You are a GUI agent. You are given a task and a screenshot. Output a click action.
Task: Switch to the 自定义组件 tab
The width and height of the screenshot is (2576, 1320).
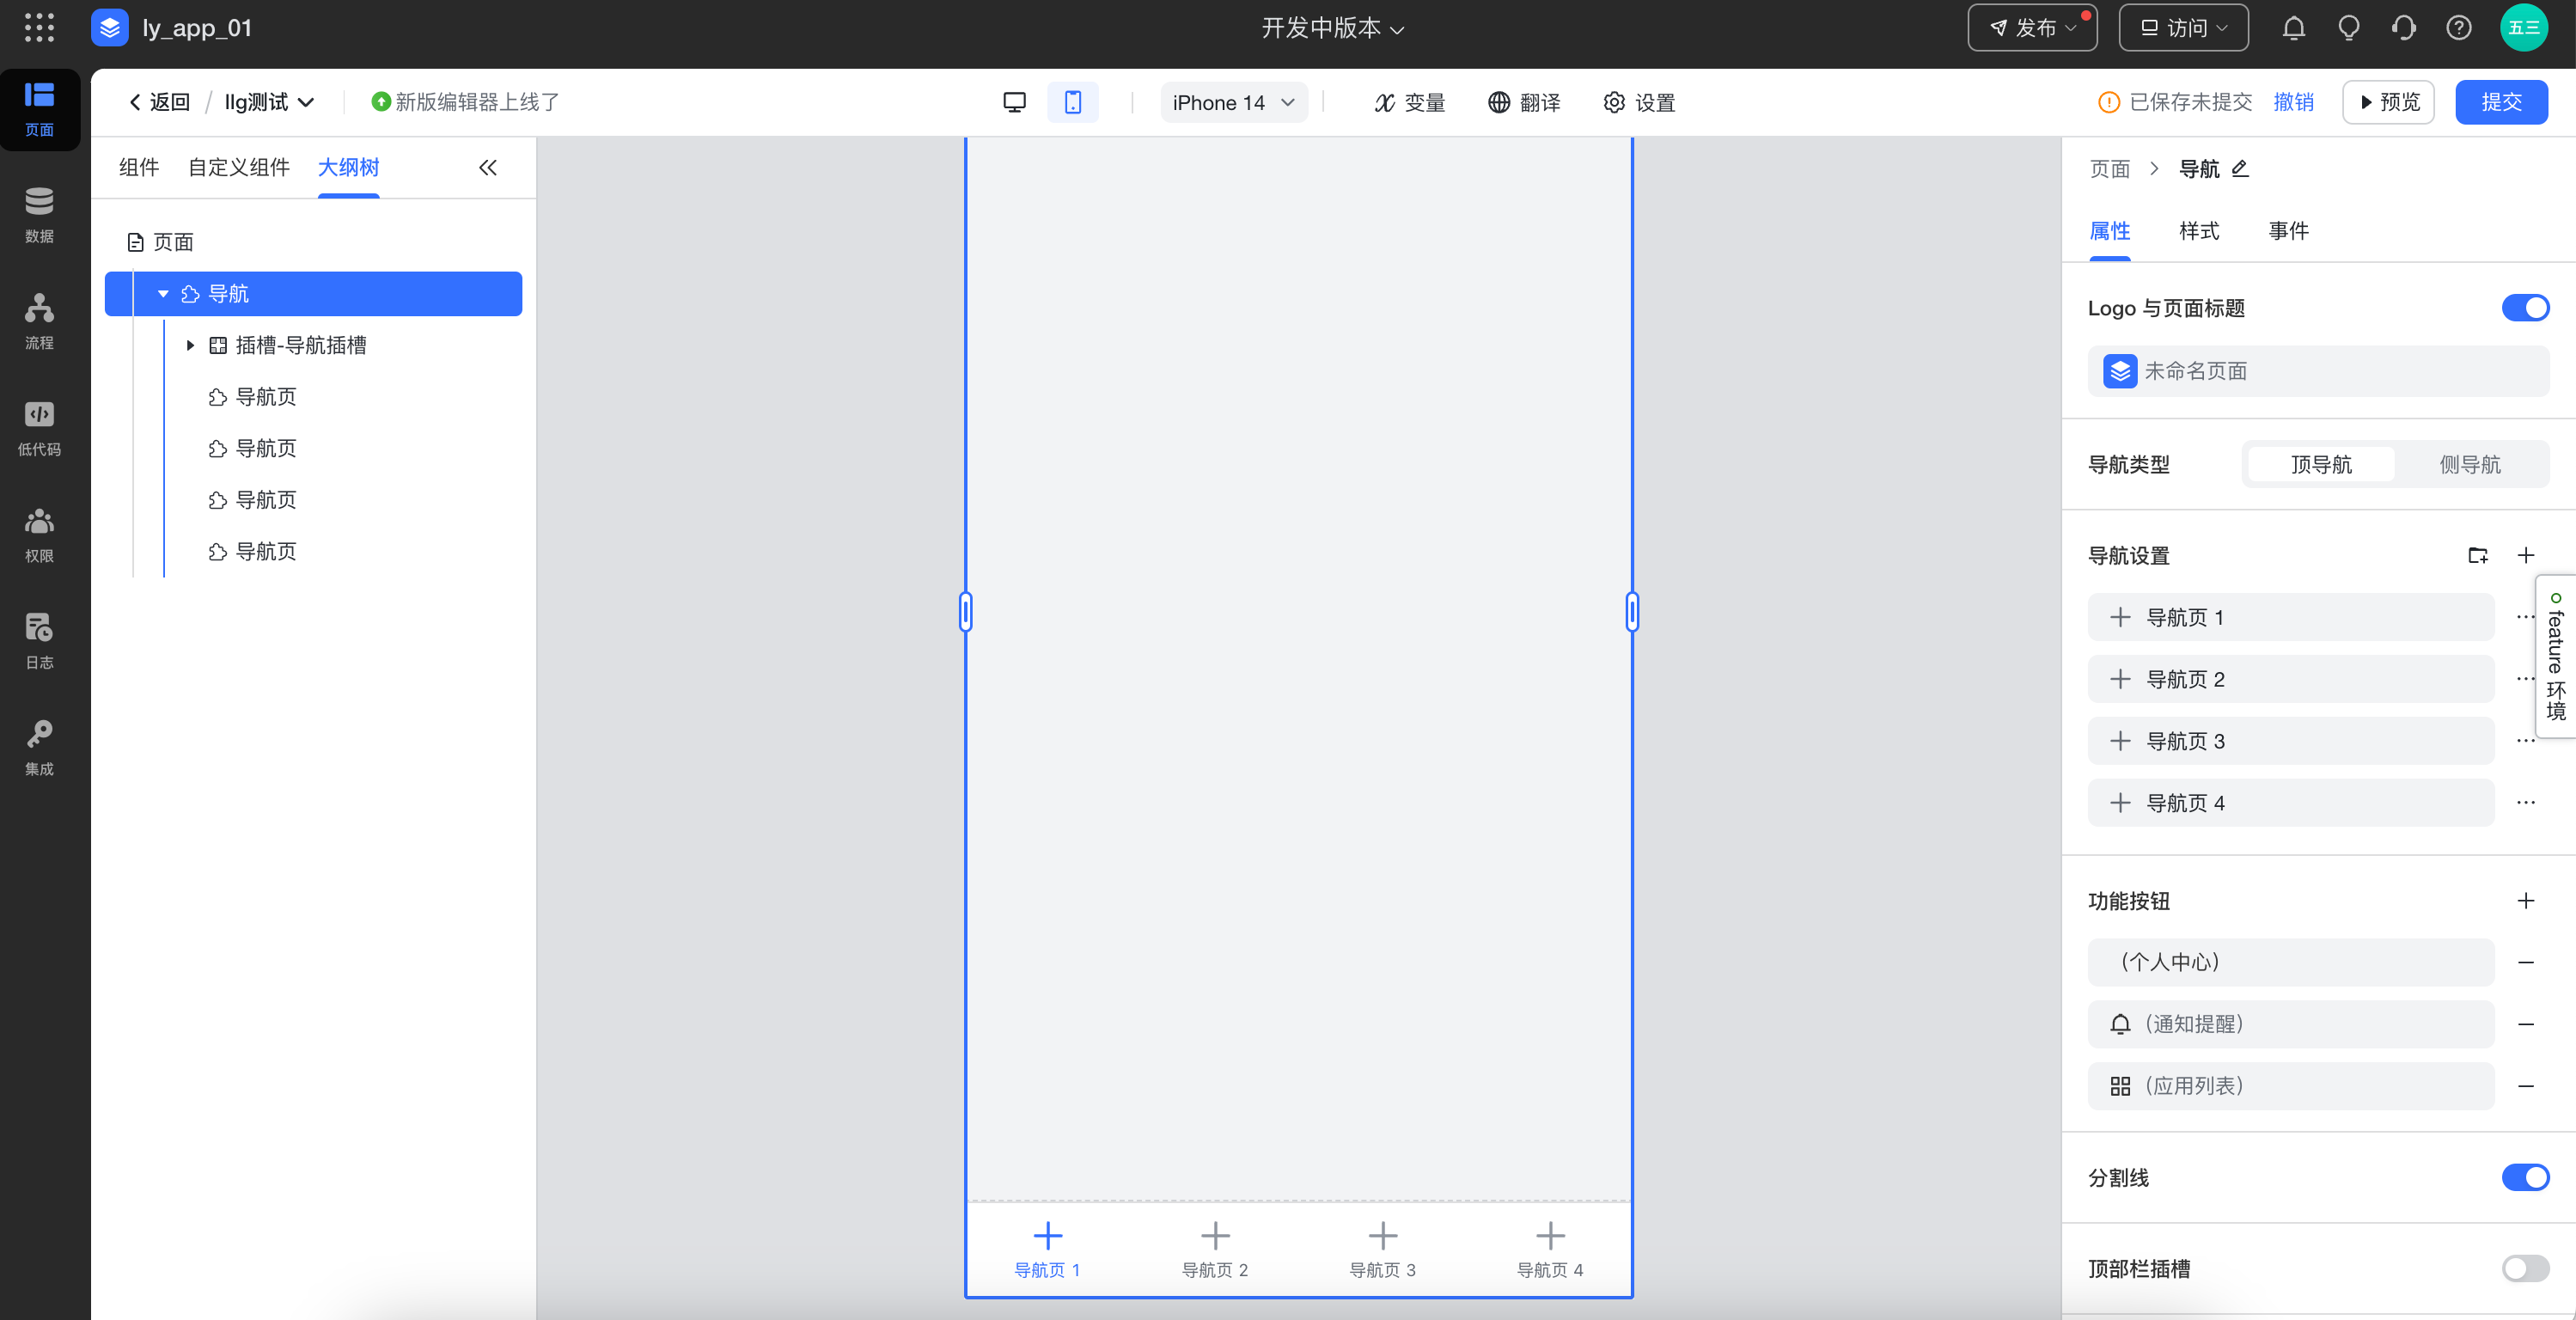click(x=239, y=168)
